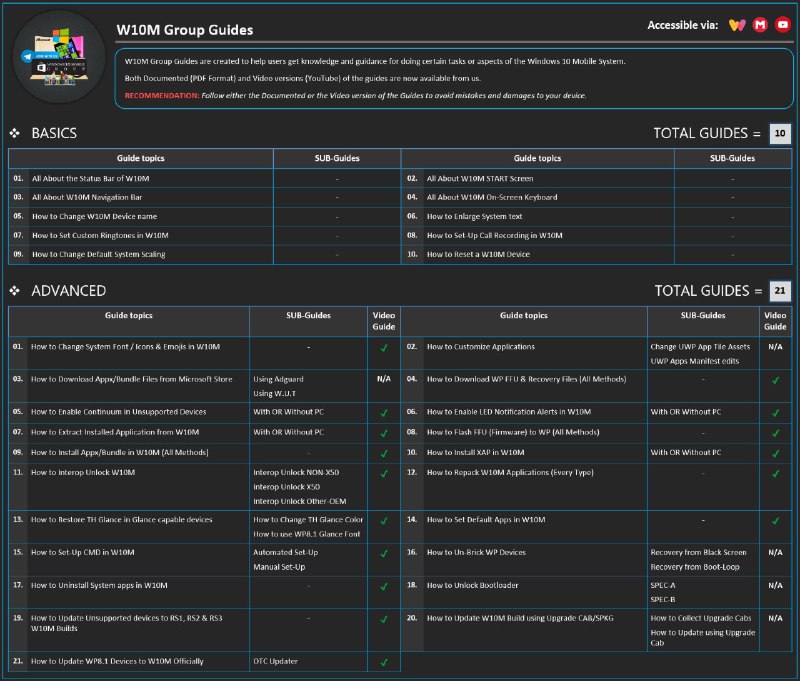Click 'Interop Unlock X50' sub-guide
Image resolution: width=800 pixels, height=681 pixels.
click(x=286, y=487)
